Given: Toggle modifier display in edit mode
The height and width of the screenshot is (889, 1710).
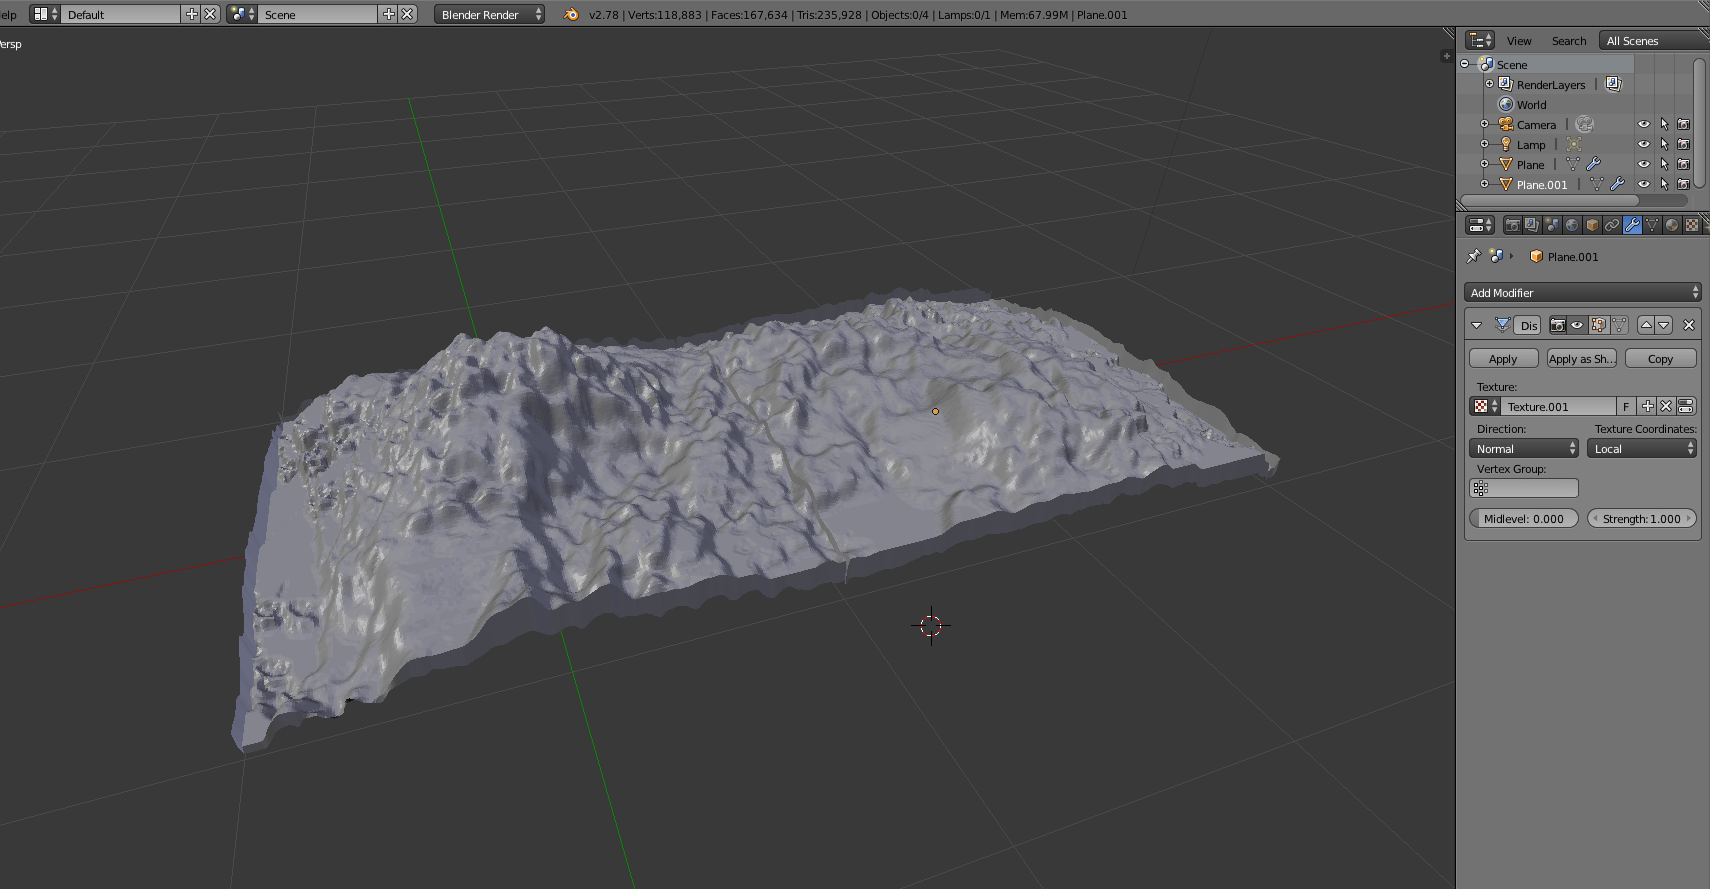Looking at the screenshot, I should pos(1598,325).
